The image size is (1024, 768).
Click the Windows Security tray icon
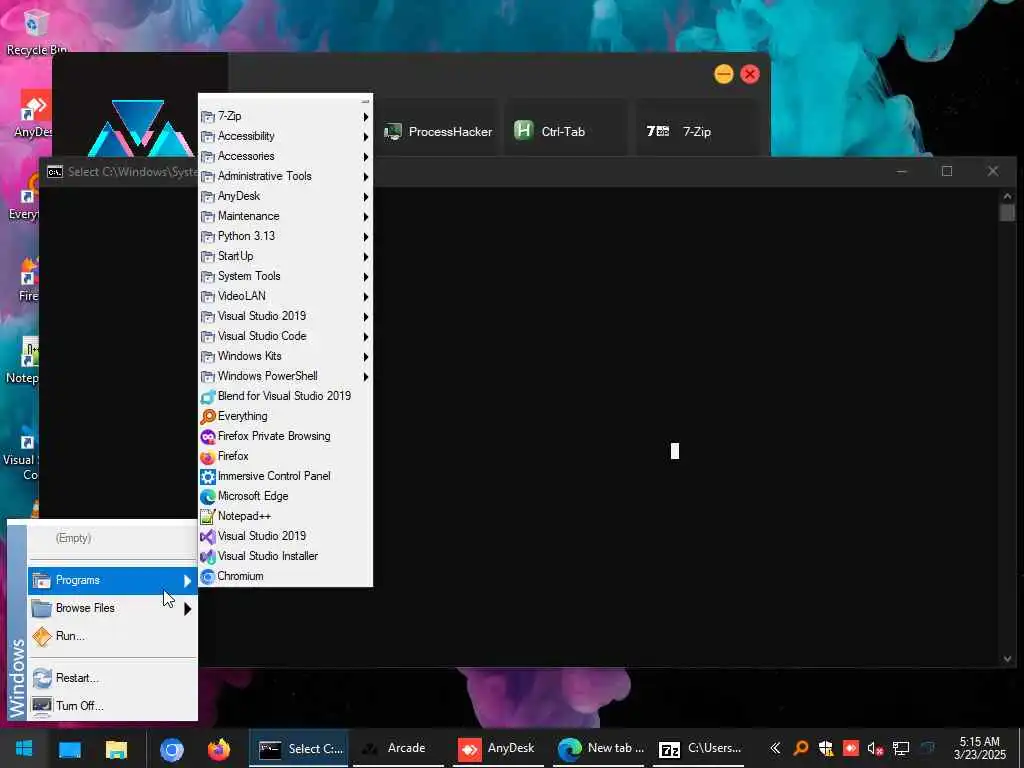(825, 749)
